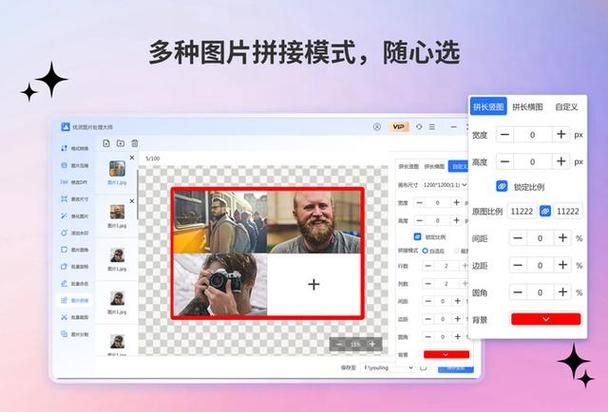Click the add file icon above the image list

pos(106,143)
